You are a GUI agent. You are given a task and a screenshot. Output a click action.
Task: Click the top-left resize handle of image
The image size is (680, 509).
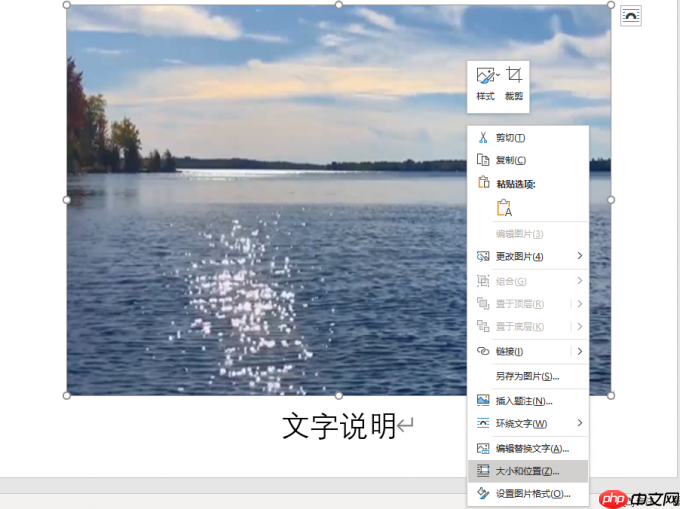coord(66,5)
